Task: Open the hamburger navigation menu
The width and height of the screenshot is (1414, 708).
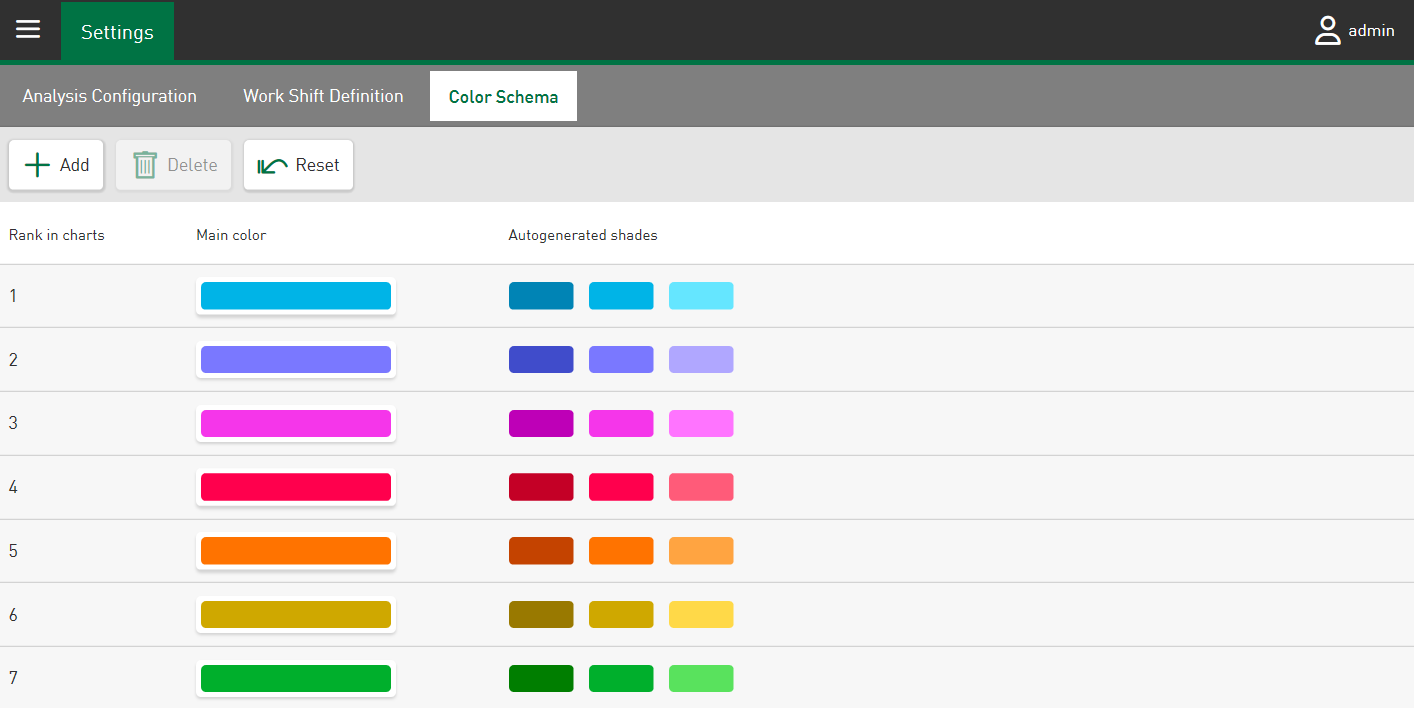Action: [x=28, y=30]
